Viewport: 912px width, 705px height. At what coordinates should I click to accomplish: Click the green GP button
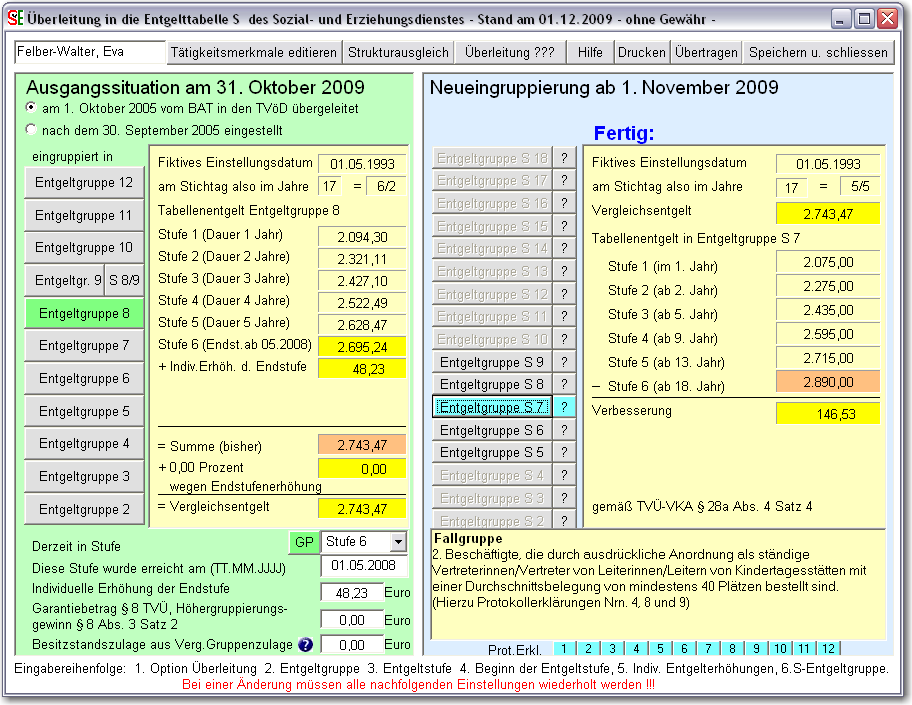[304, 542]
